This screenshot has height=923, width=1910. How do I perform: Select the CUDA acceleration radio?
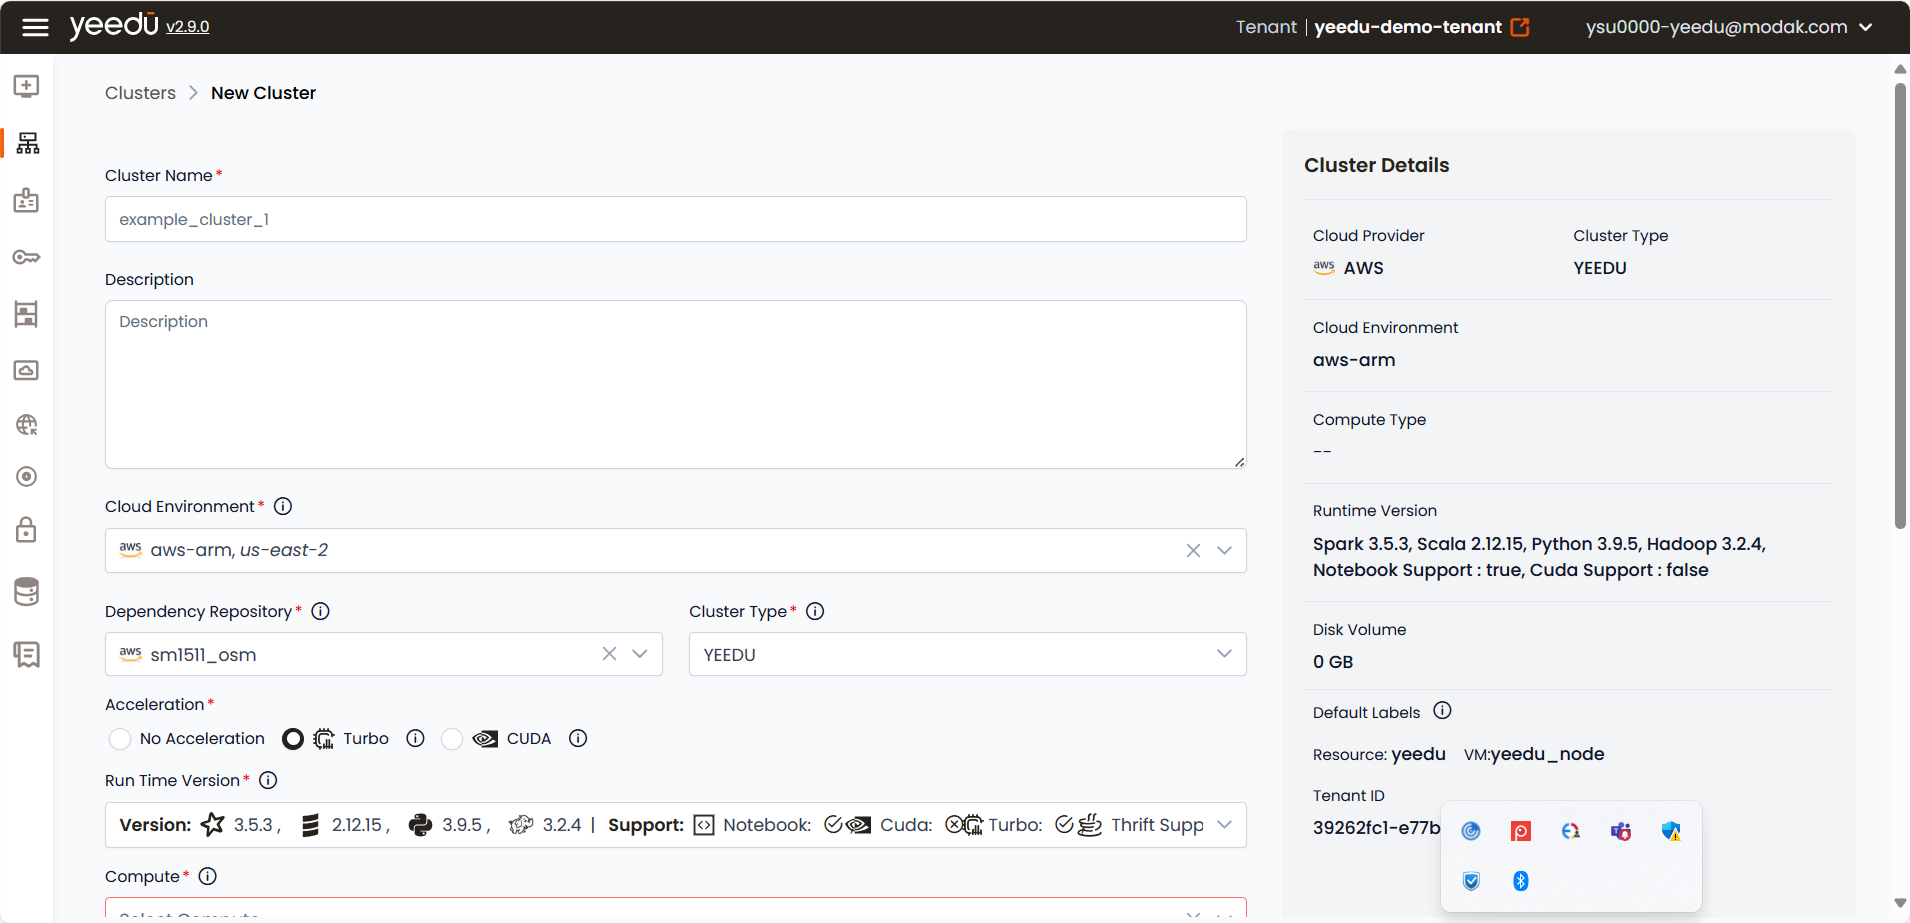pyautogui.click(x=452, y=739)
